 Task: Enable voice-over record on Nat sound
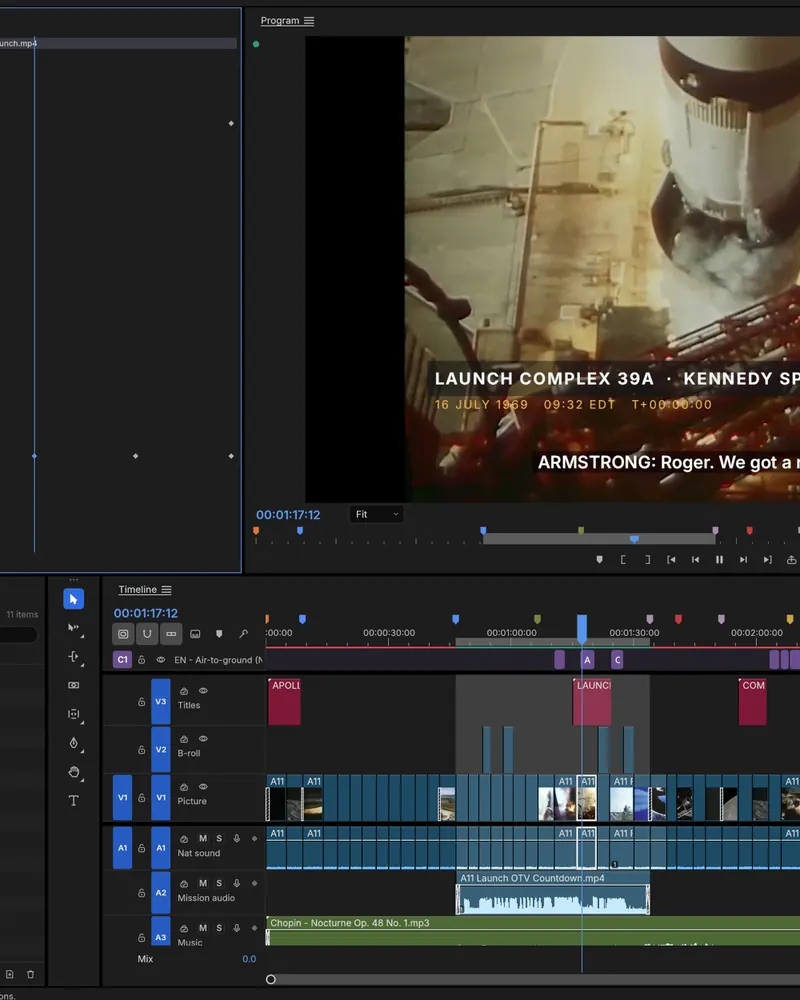pos(237,838)
